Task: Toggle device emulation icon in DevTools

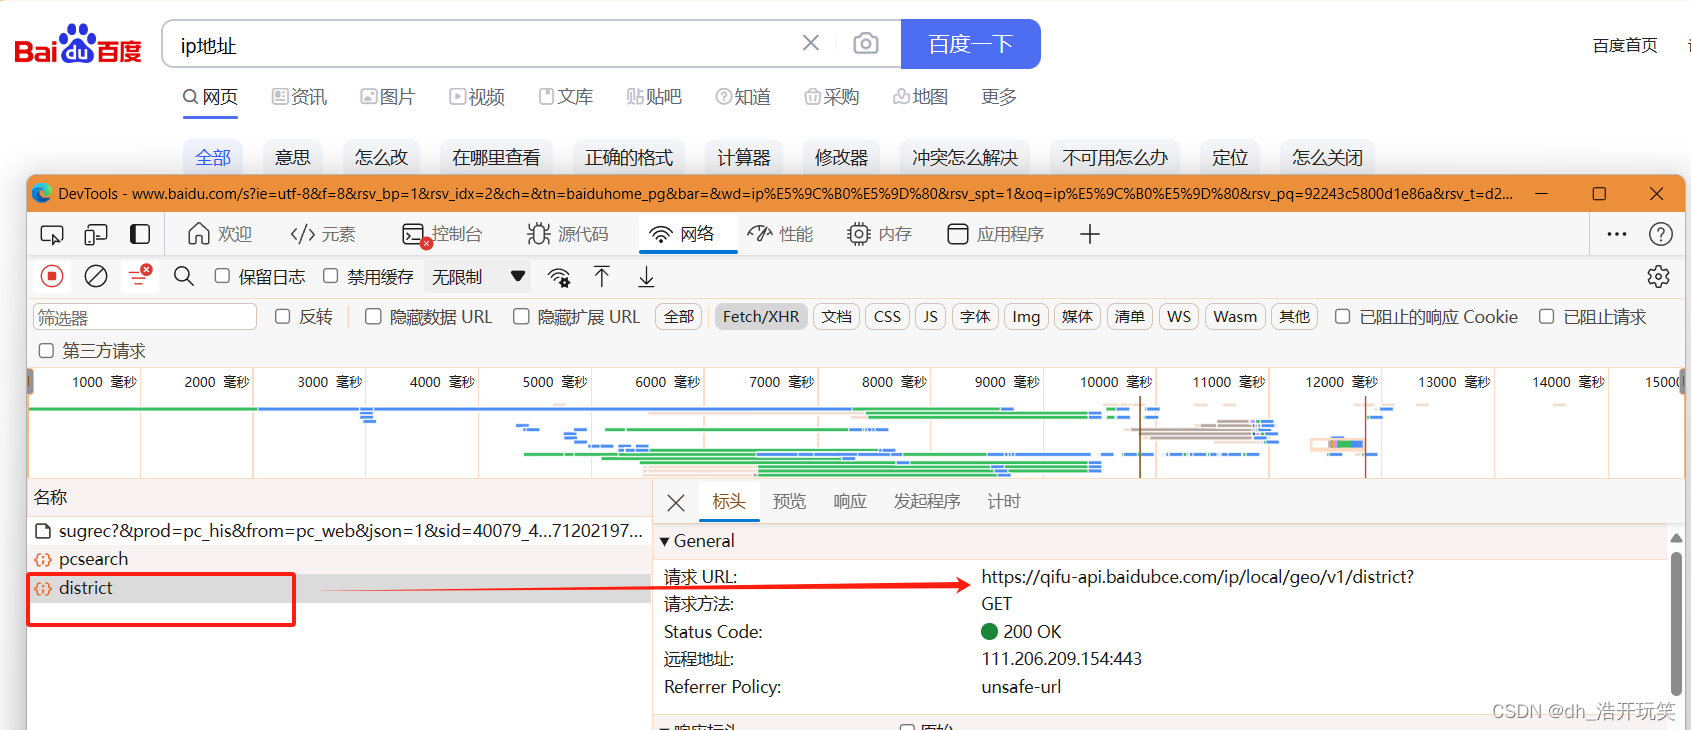Action: pyautogui.click(x=96, y=234)
